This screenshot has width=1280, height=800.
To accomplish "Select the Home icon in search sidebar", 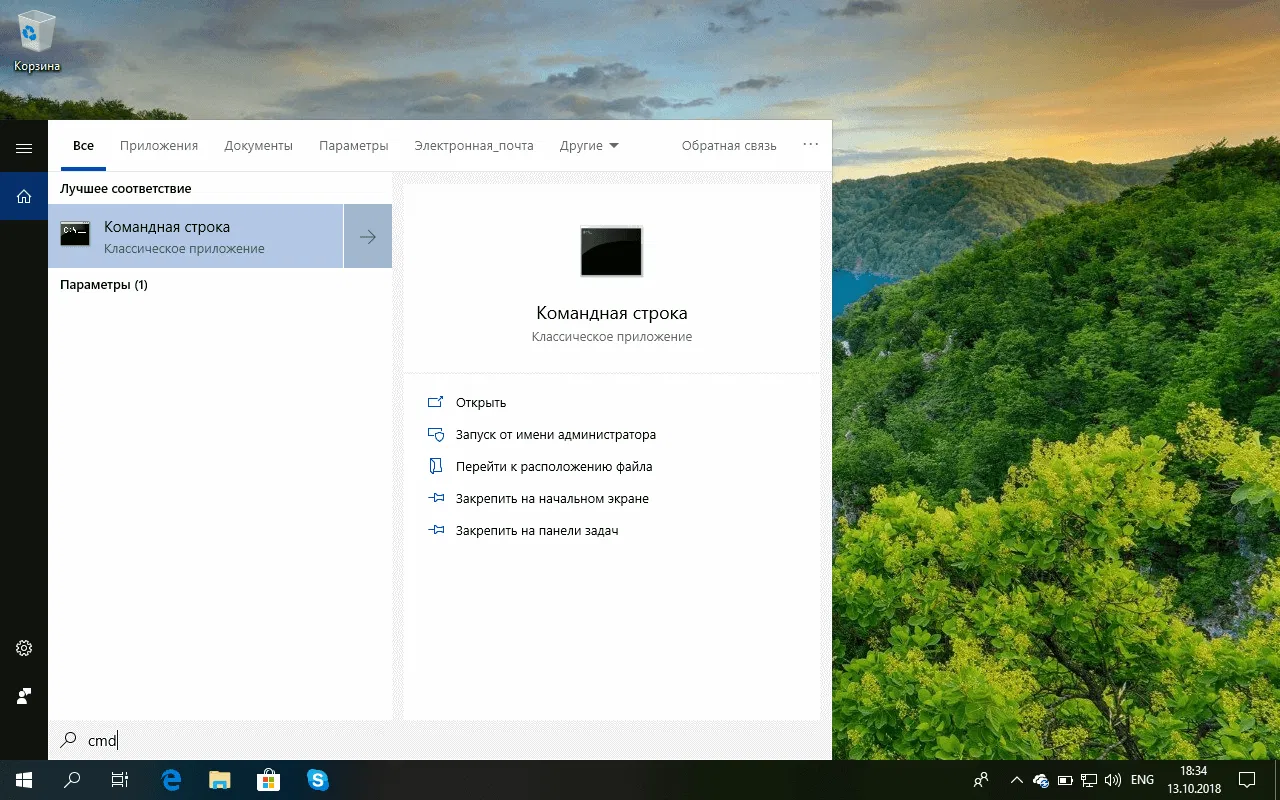I will tap(24, 197).
